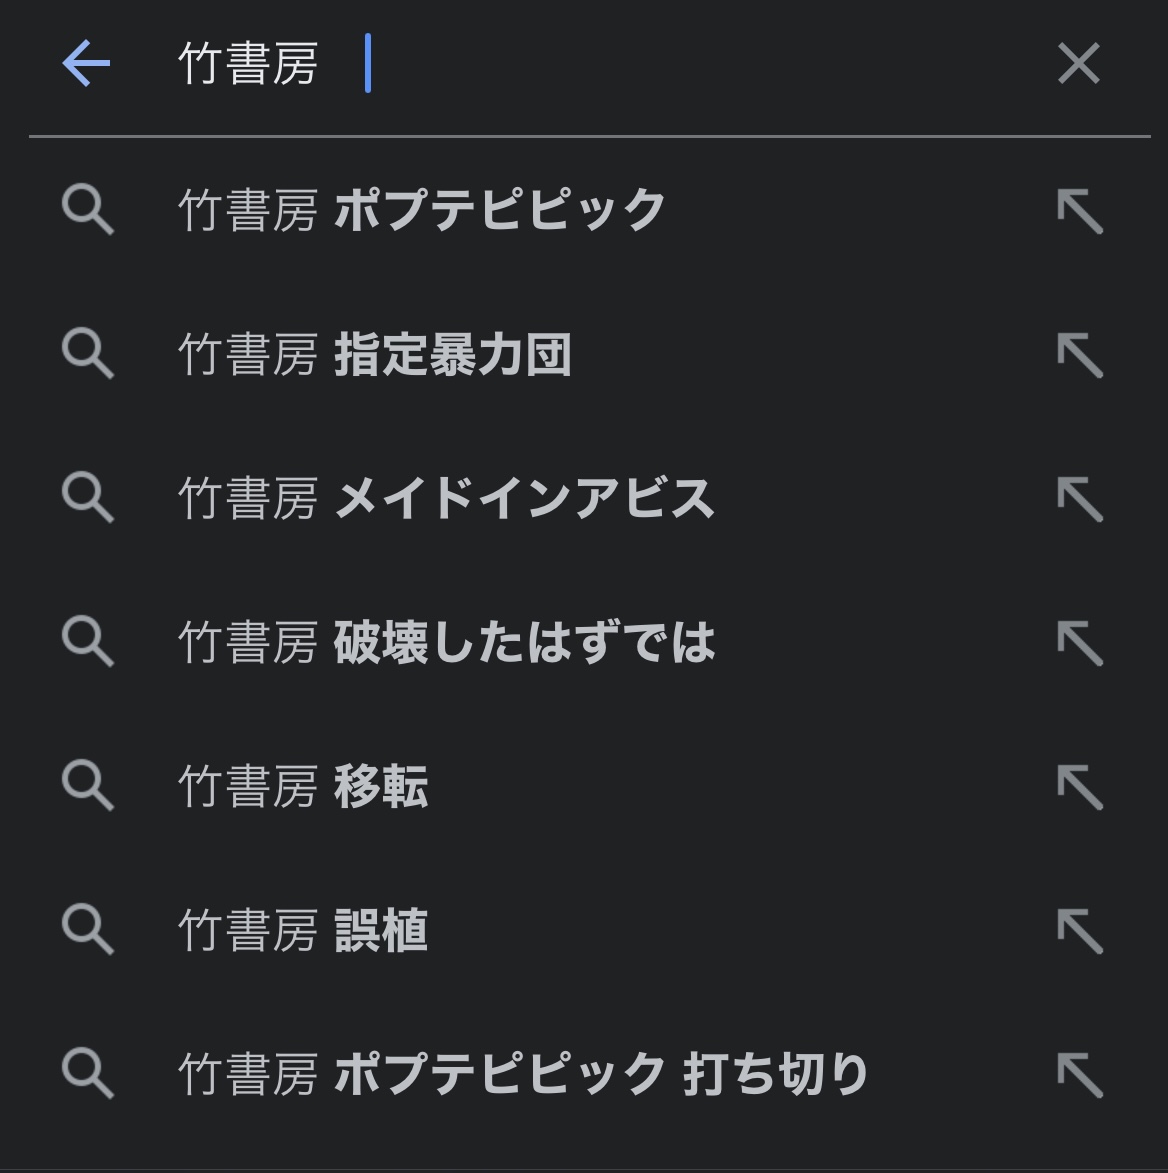Insert 指定暴力団 suggestion using its arrow icon

[1079, 355]
